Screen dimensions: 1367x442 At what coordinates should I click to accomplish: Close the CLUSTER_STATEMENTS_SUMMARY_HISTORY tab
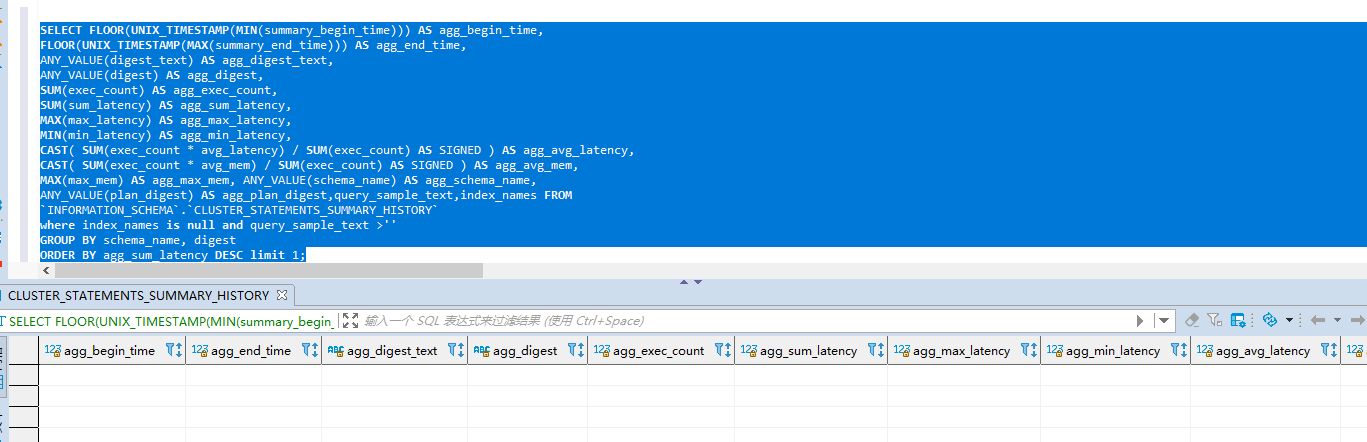282,295
